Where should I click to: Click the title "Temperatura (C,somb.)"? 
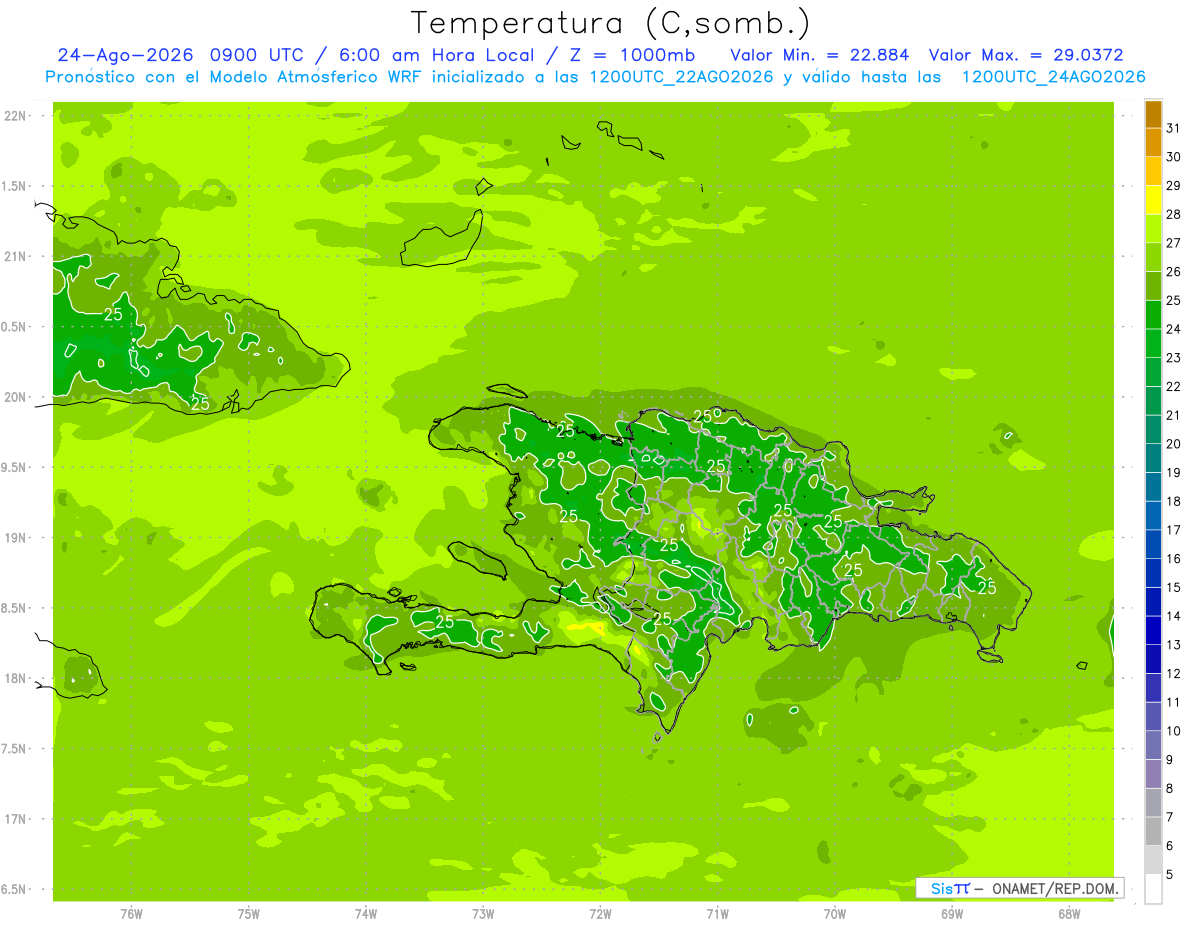tap(611, 23)
